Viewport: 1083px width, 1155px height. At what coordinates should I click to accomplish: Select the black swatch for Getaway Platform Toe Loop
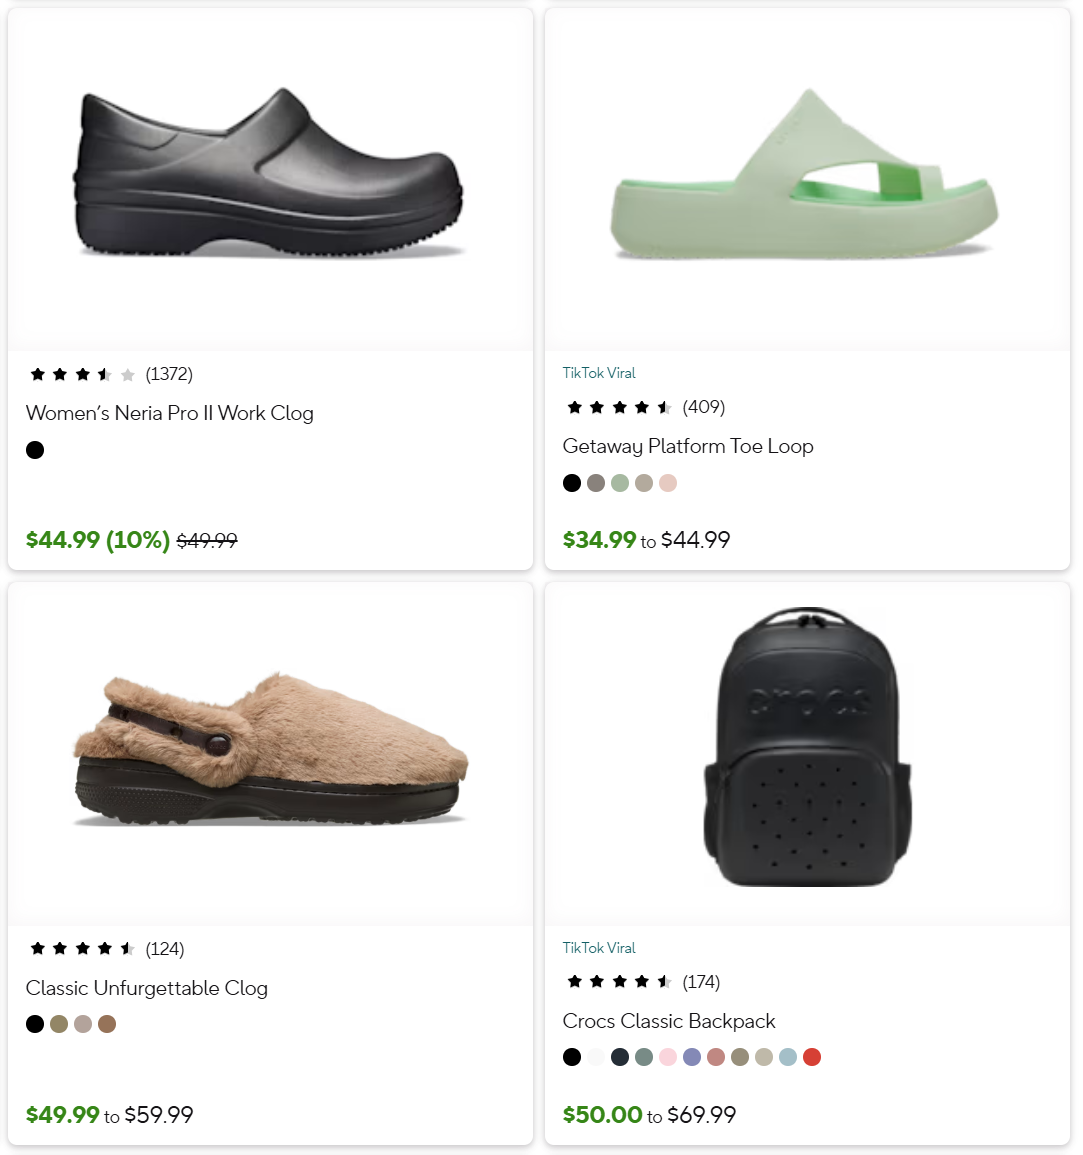(572, 483)
